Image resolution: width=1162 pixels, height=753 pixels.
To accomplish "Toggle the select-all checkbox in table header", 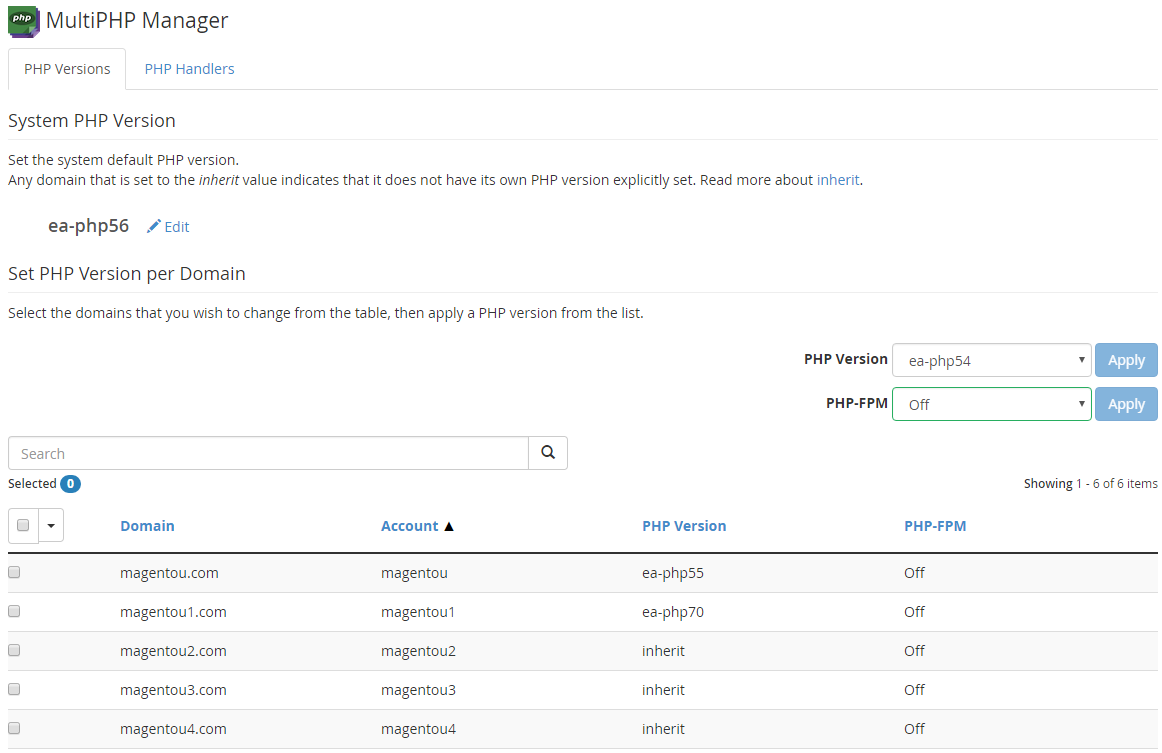I will coord(23,525).
